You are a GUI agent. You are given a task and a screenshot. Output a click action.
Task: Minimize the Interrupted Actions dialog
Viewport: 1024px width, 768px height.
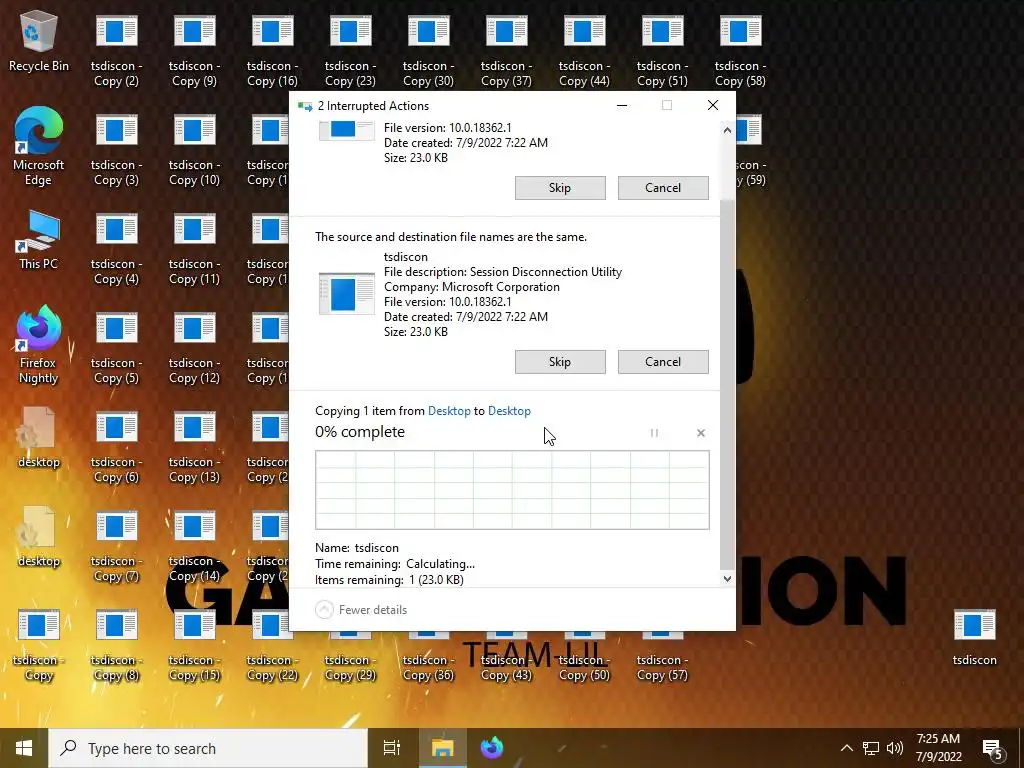(x=622, y=105)
